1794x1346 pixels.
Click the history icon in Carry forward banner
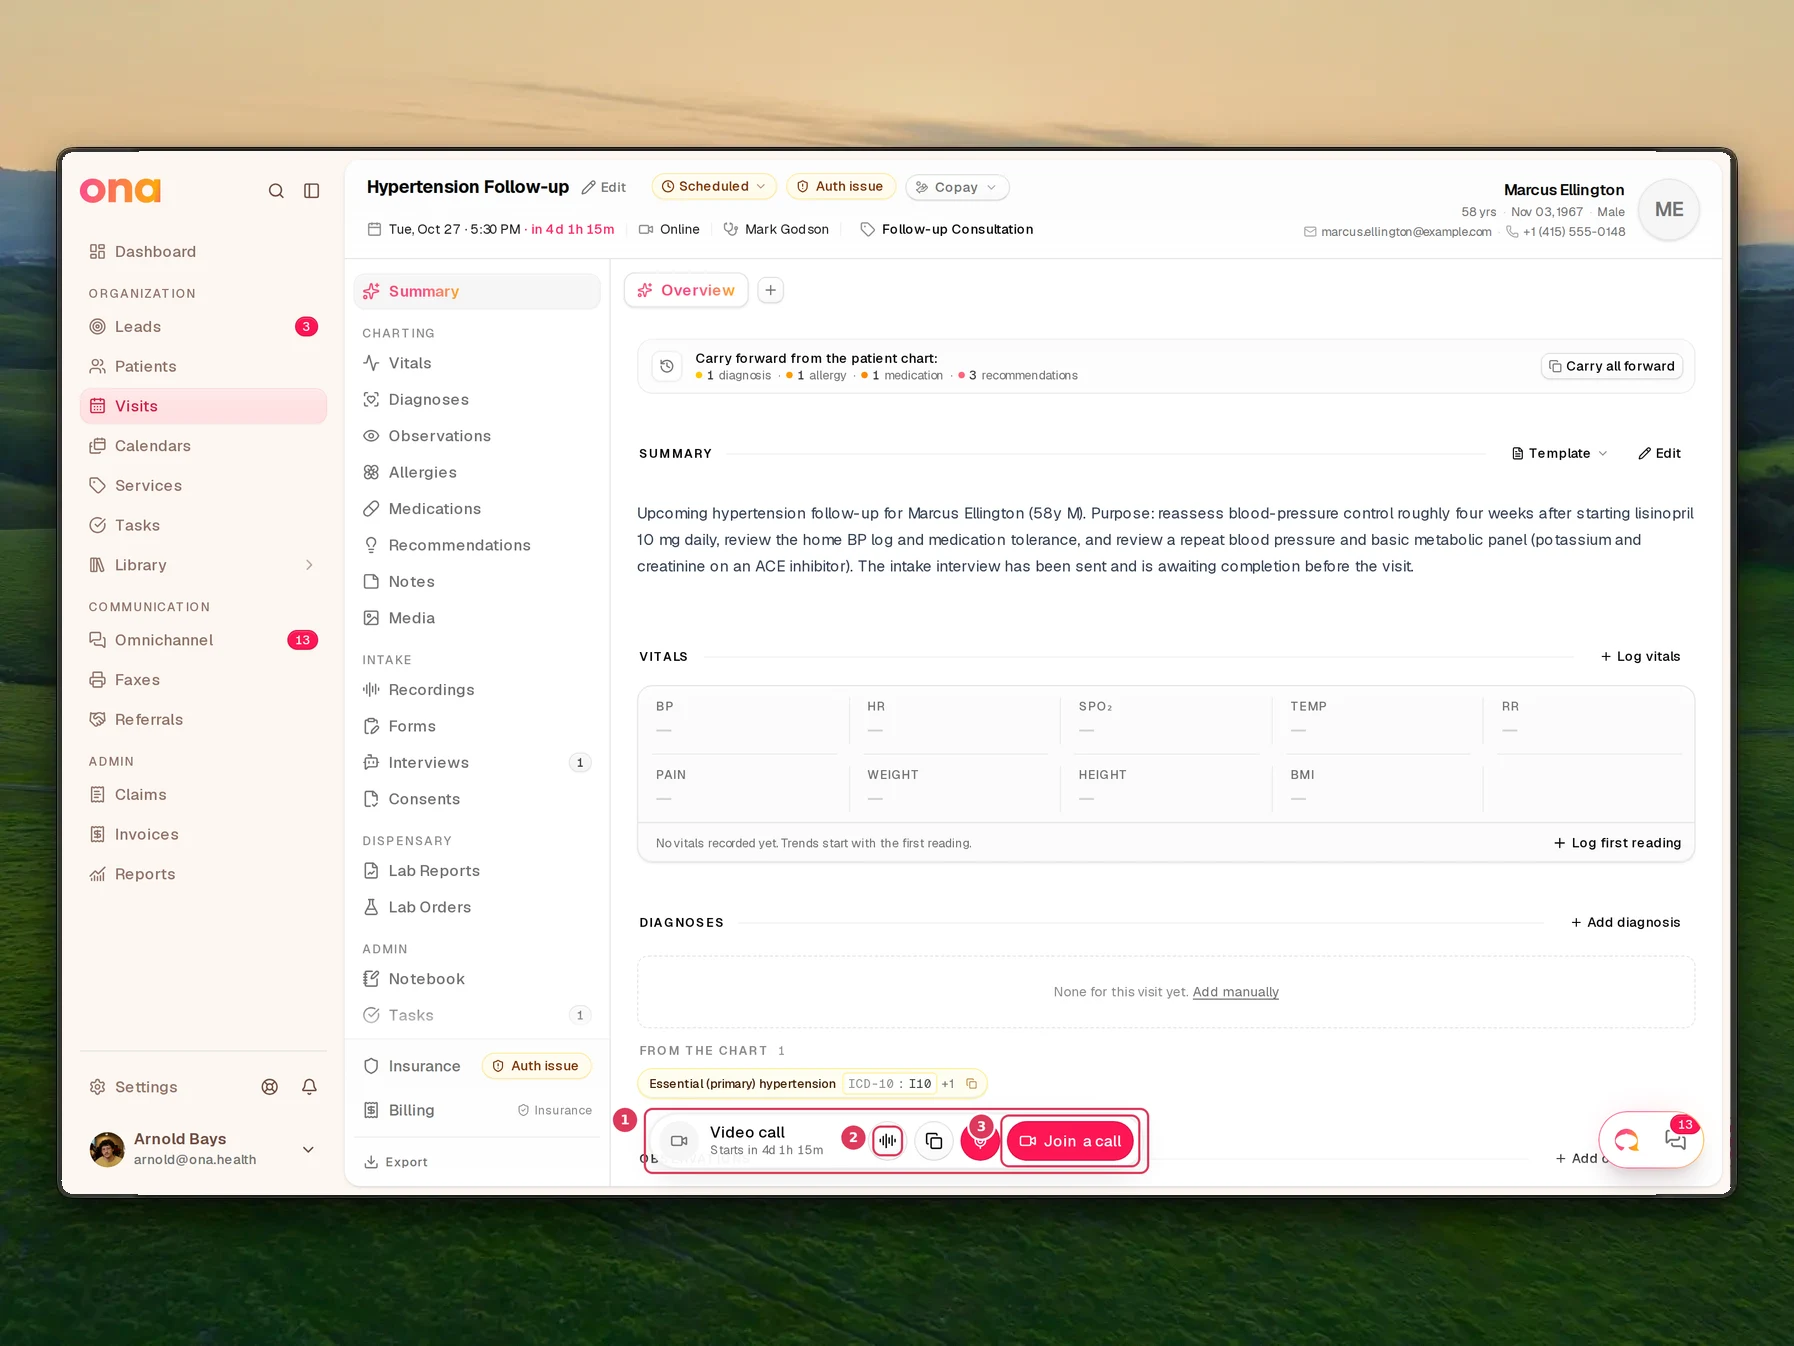(x=667, y=366)
